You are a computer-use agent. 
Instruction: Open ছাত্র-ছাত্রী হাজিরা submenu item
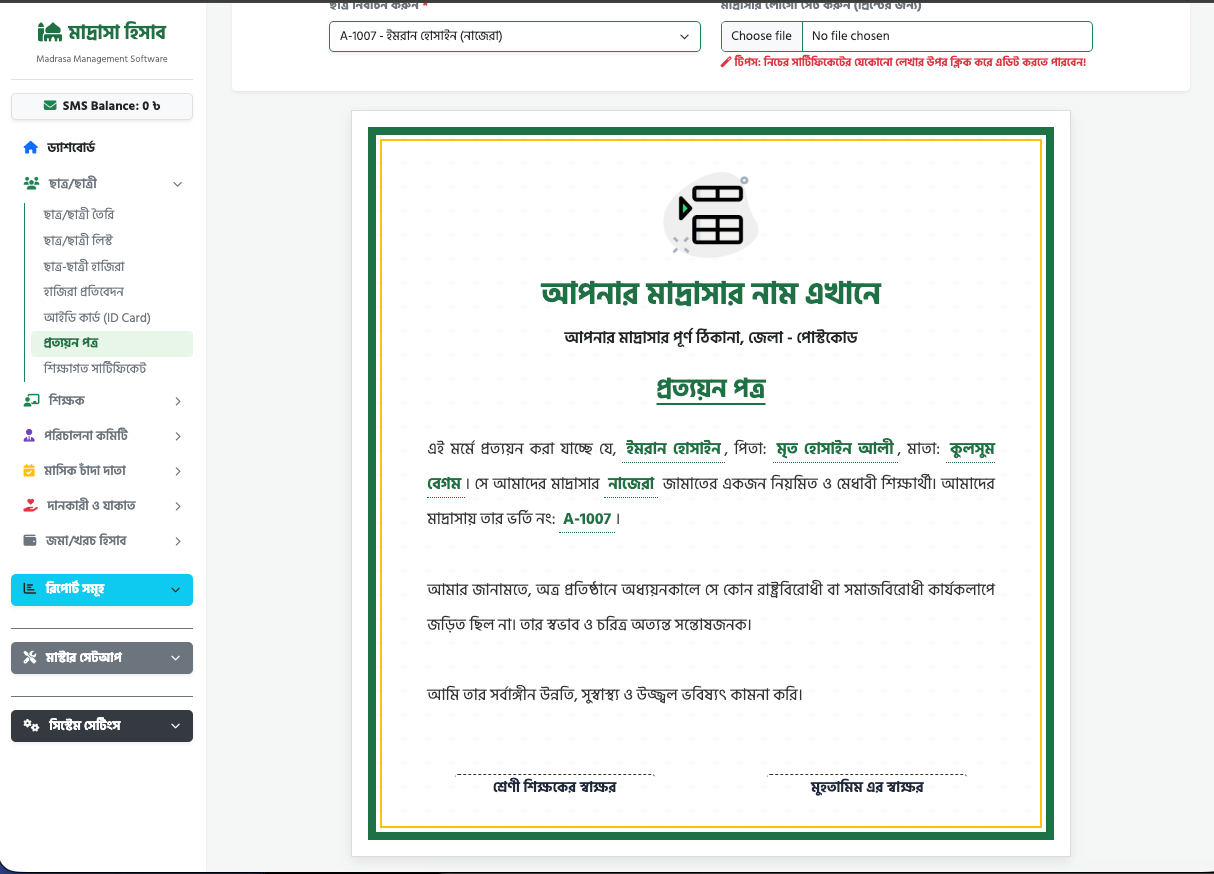pyautogui.click(x=83, y=266)
